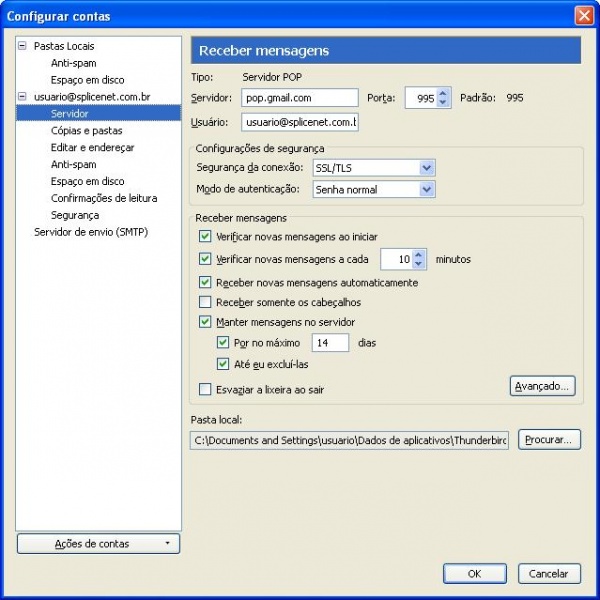Click the minutes interval field showing 10
Viewport: 600px width, 600px height.
(396, 259)
